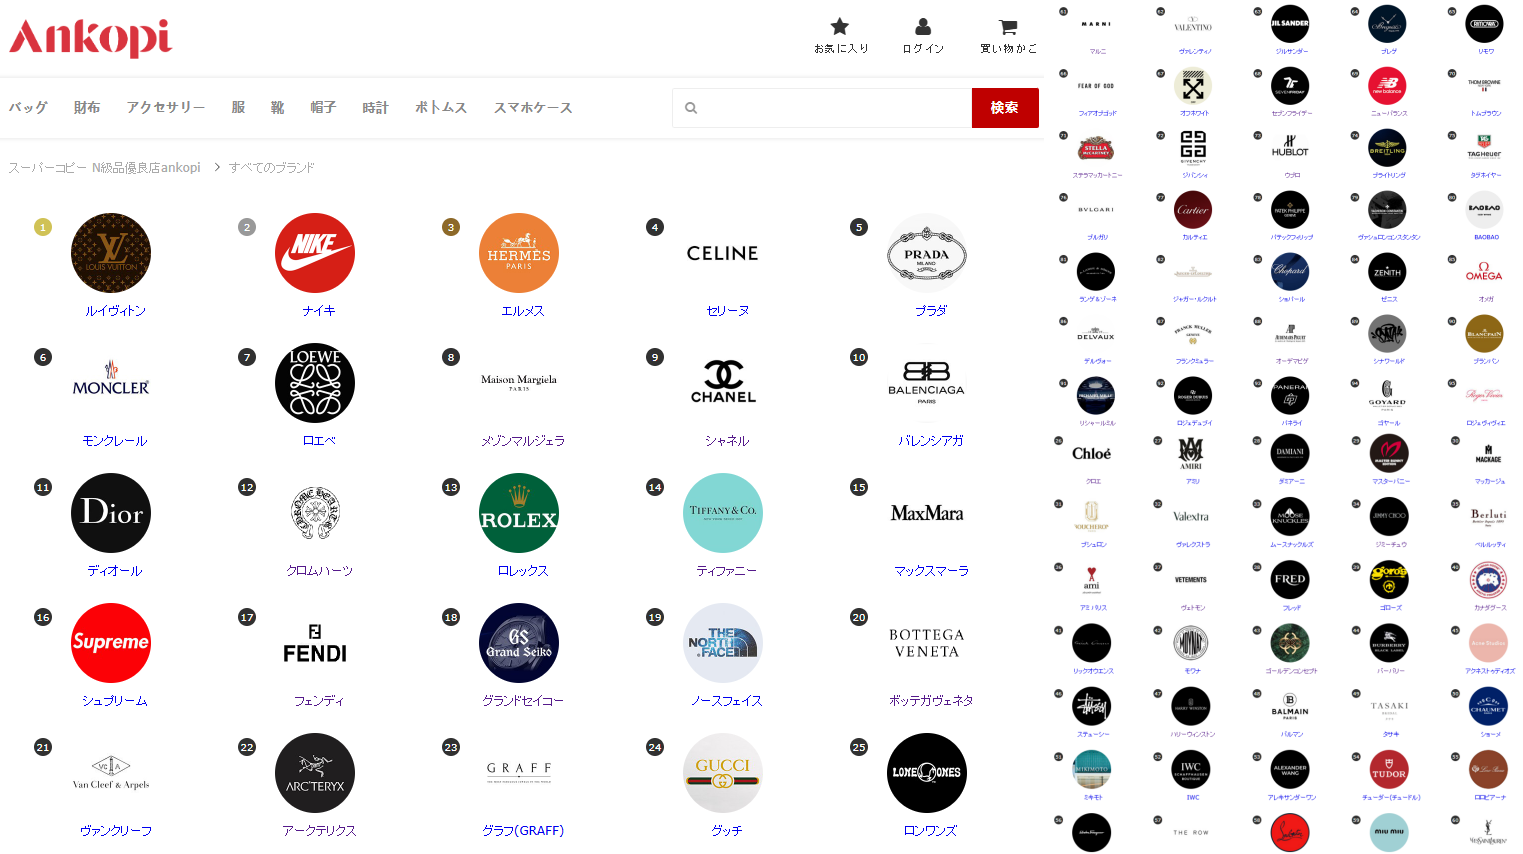1523x854 pixels.
Task: Open the Lone Ones logo
Action: [927, 773]
